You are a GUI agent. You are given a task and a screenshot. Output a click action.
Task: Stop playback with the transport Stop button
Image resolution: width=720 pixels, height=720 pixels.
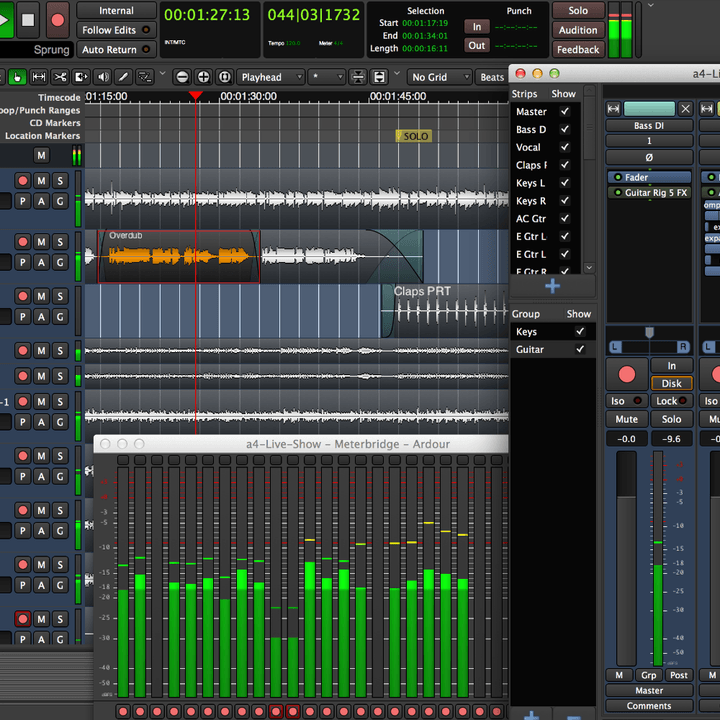click(x=28, y=20)
